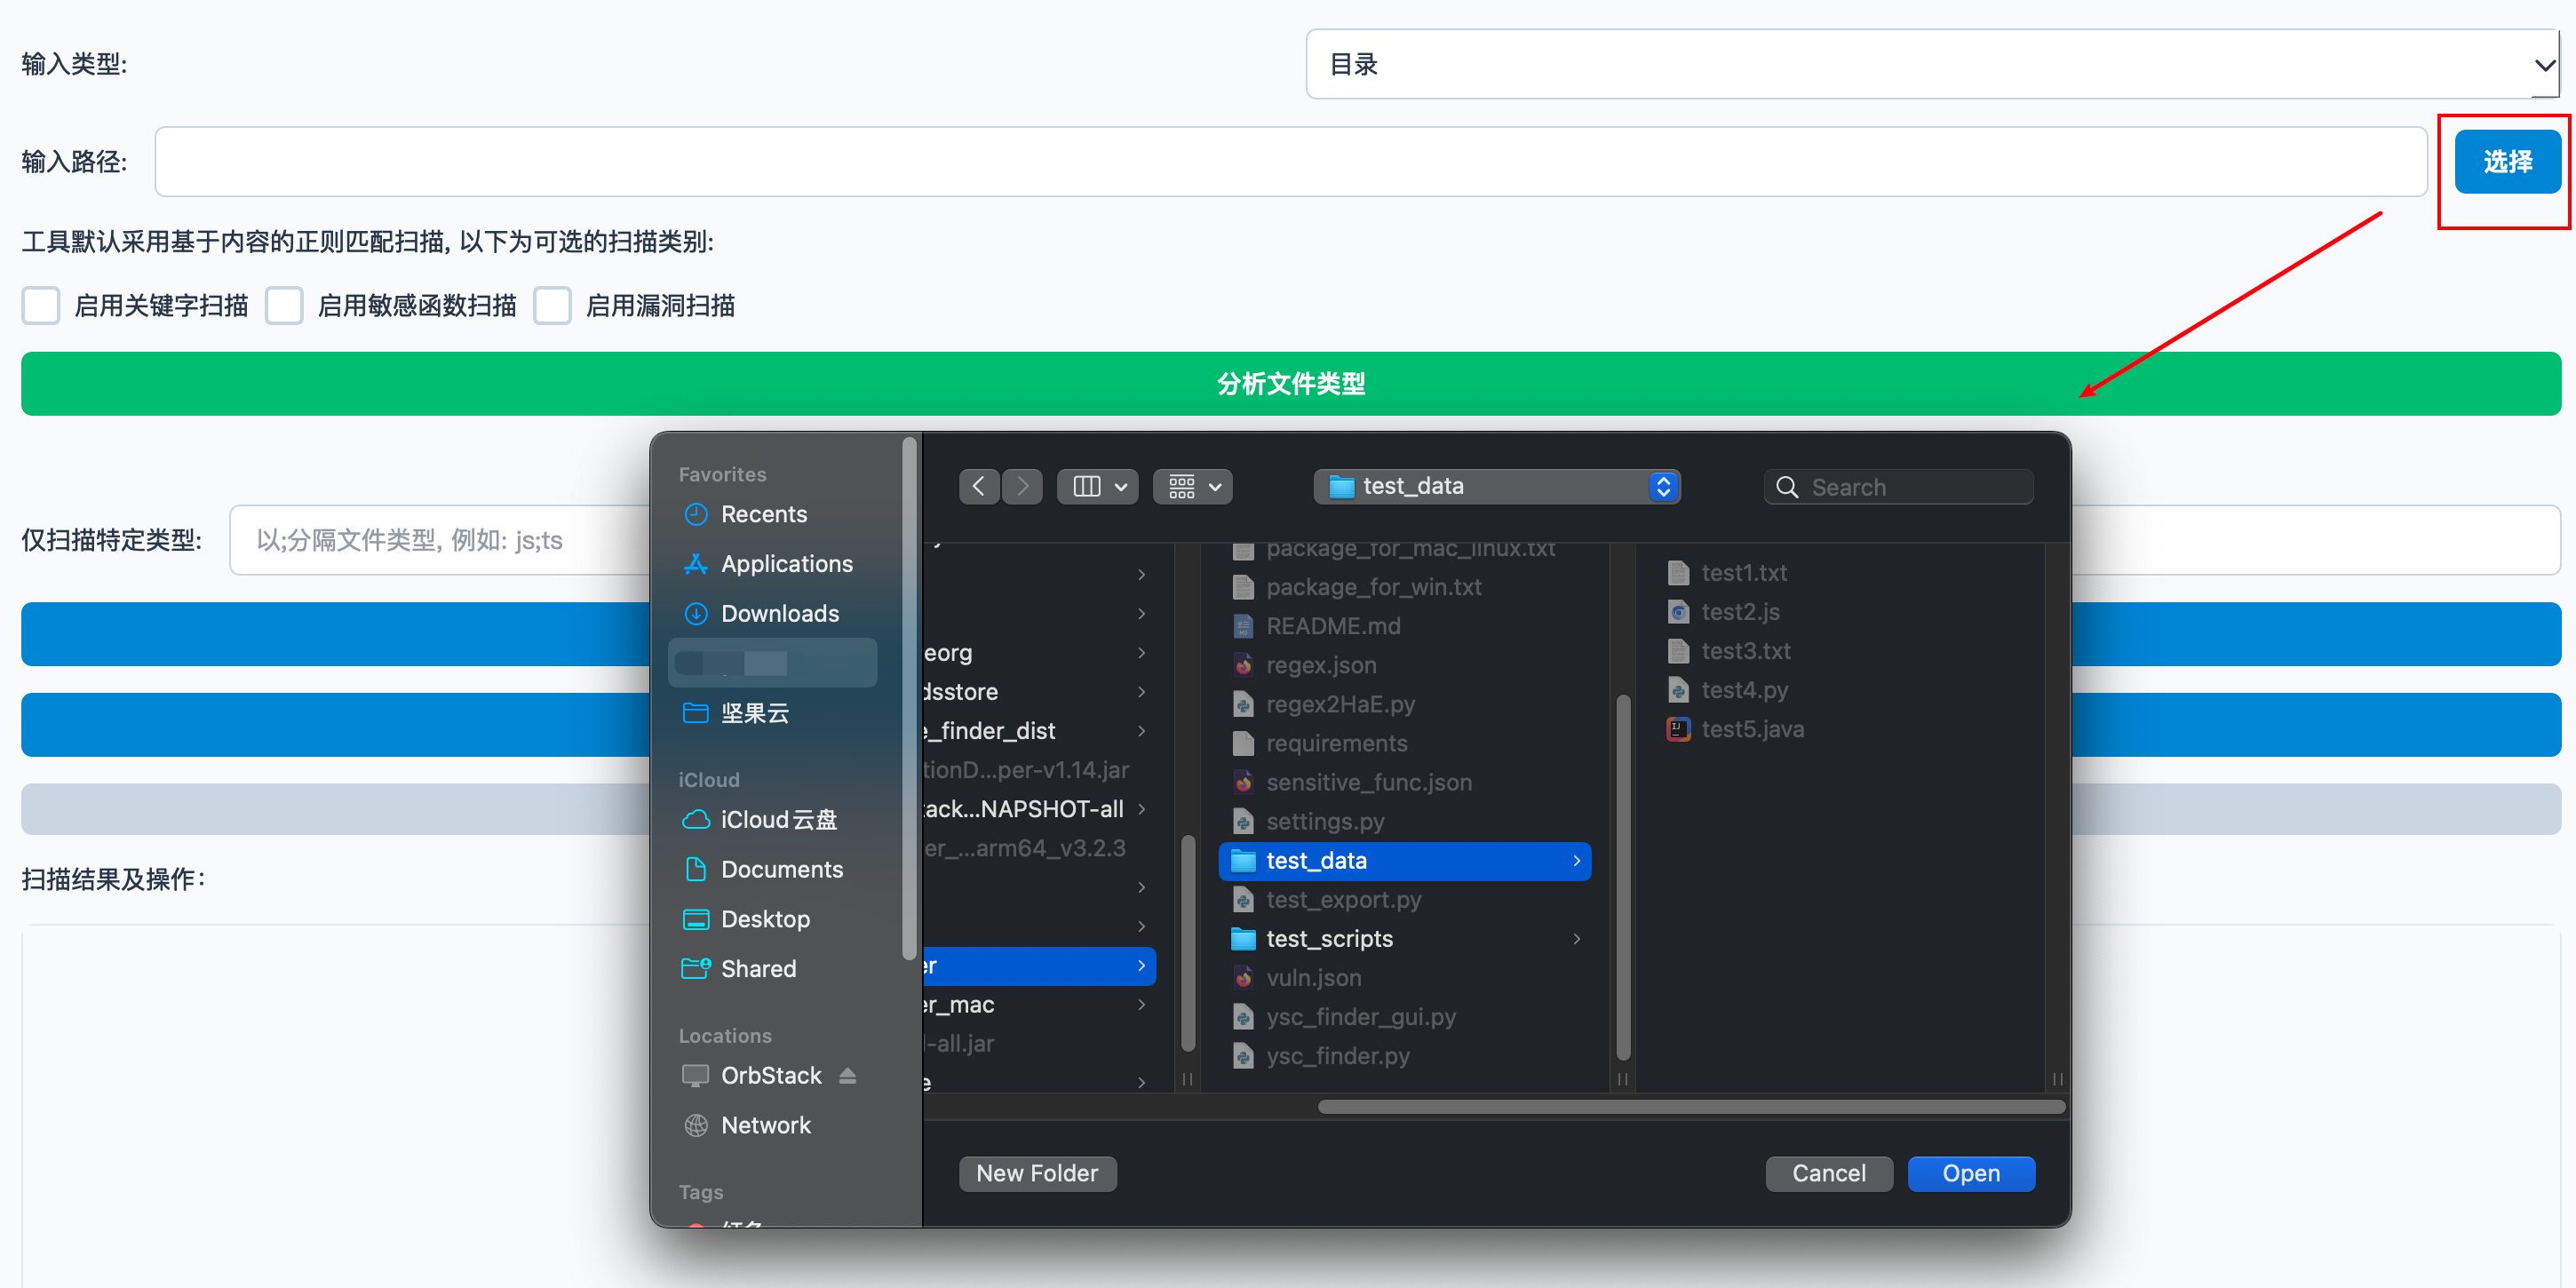This screenshot has height=1288, width=2576.
Task: Open the test_data path popup menu
Action: [1496, 487]
